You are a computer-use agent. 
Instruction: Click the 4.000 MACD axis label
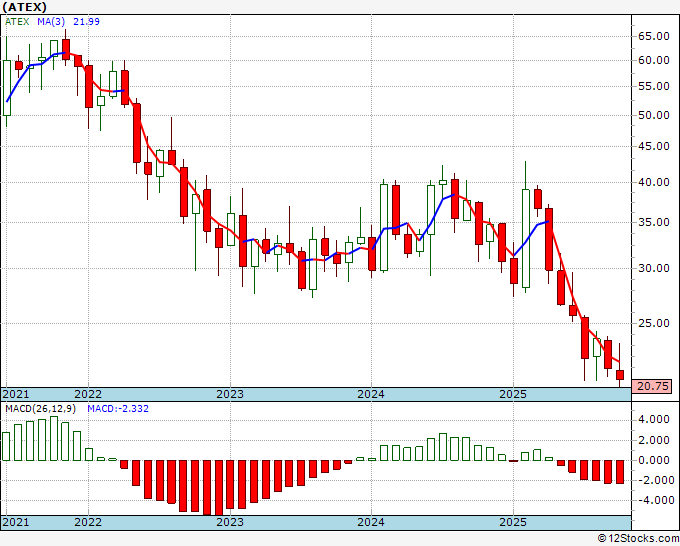point(656,419)
